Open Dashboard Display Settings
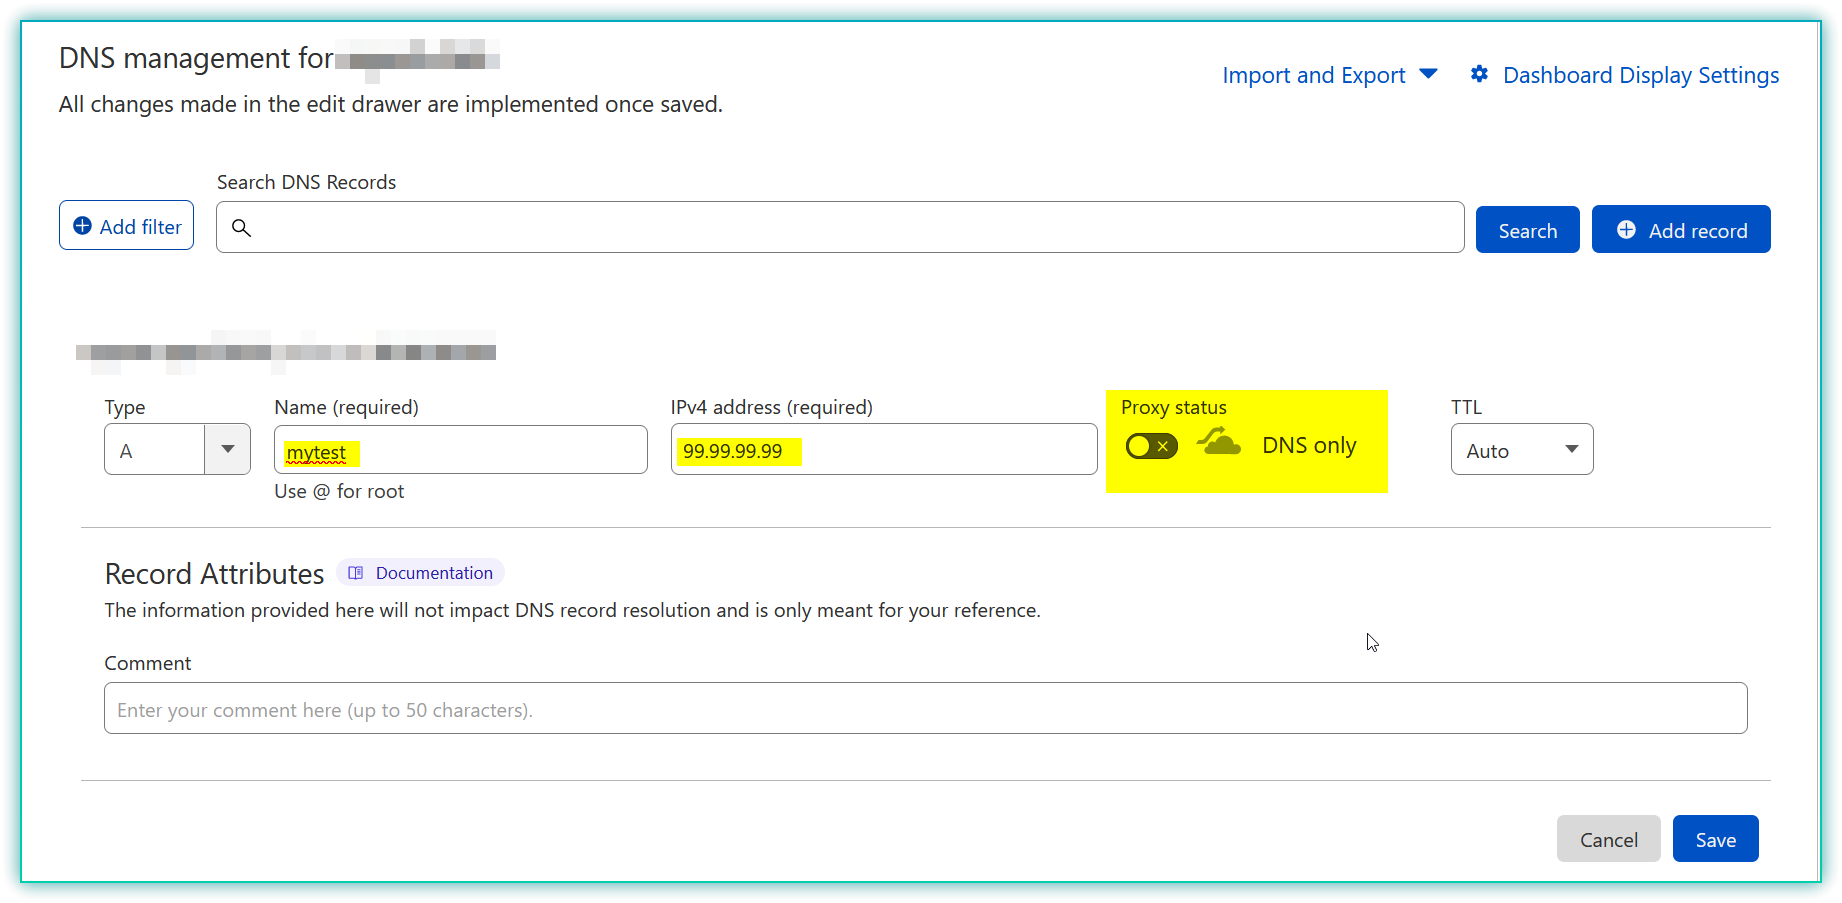Image resolution: width=1842 pixels, height=903 pixels. 1625,75
